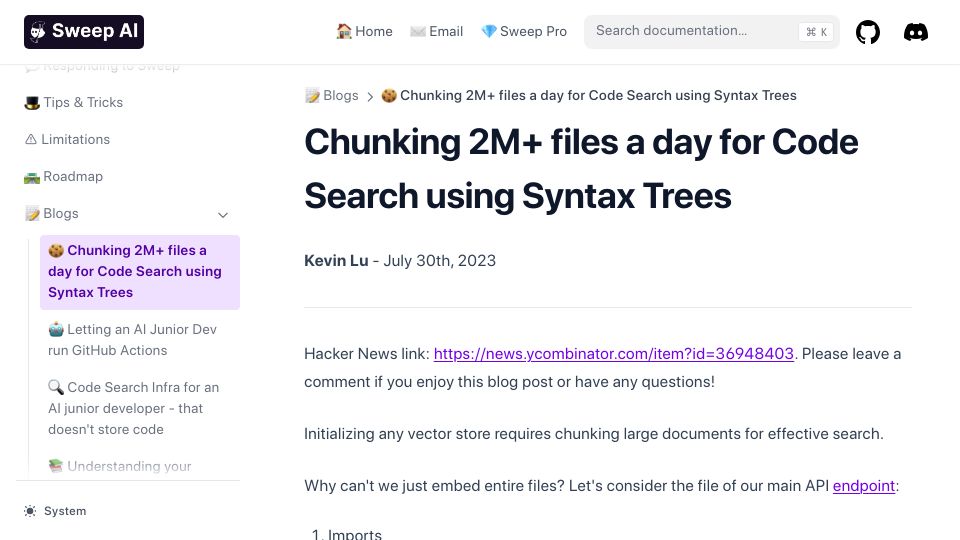Open Code Search Infra blog post
This screenshot has width=960, height=540.
pyautogui.click(x=140, y=408)
